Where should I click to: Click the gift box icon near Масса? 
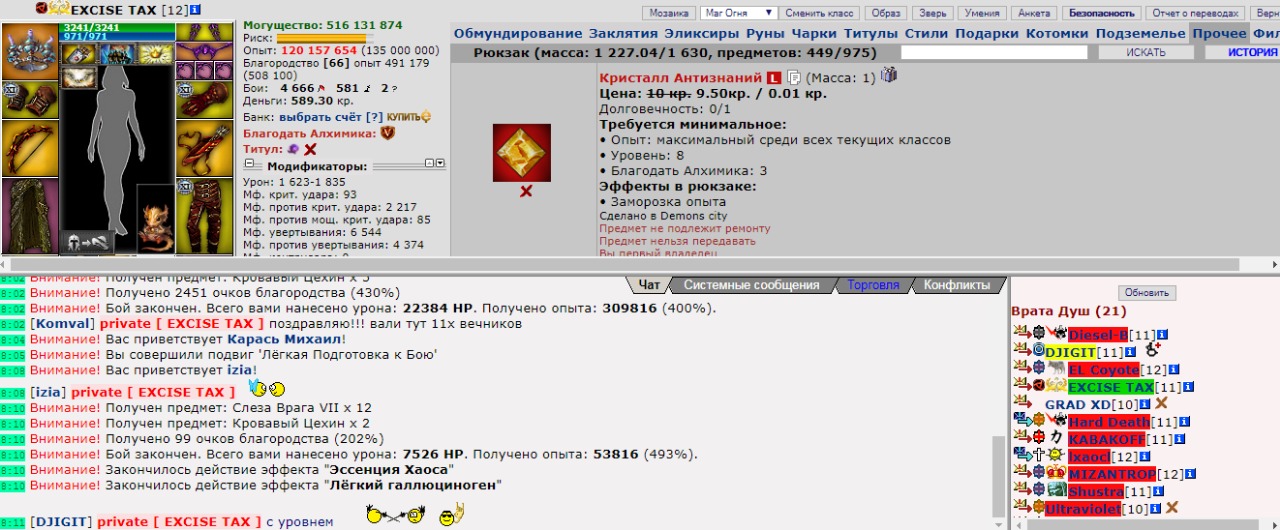[x=888, y=75]
